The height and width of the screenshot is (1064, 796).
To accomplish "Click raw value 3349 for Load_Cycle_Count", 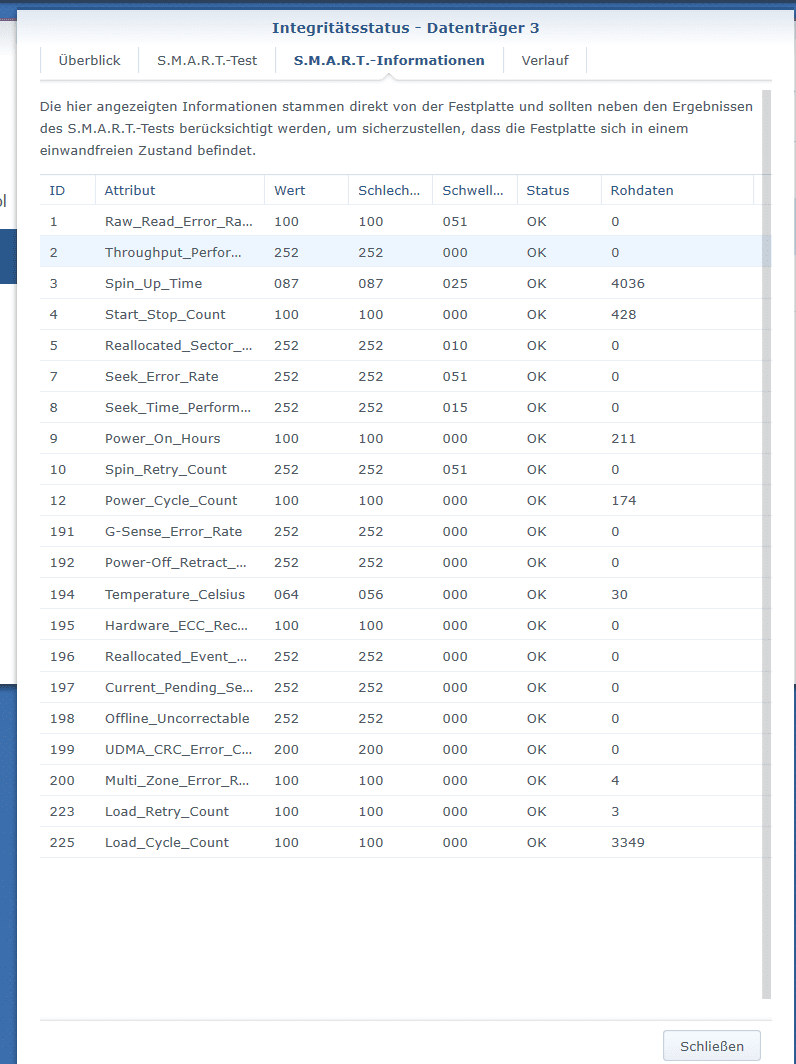I will (x=628, y=843).
